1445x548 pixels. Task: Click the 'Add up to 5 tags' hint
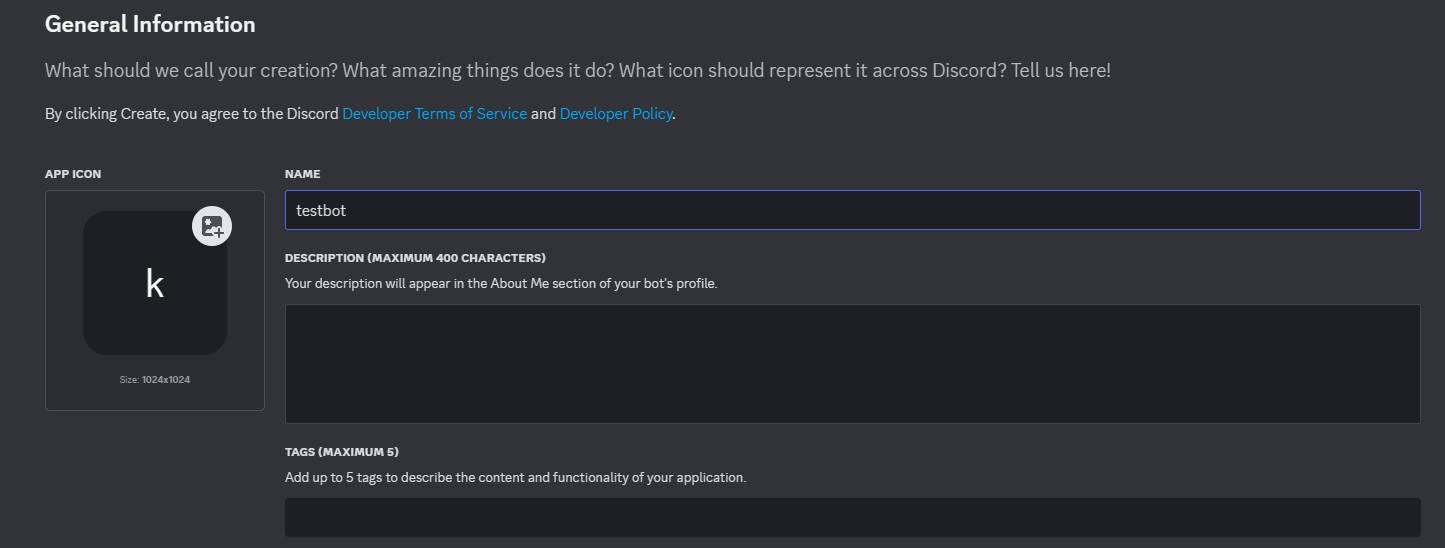(515, 477)
